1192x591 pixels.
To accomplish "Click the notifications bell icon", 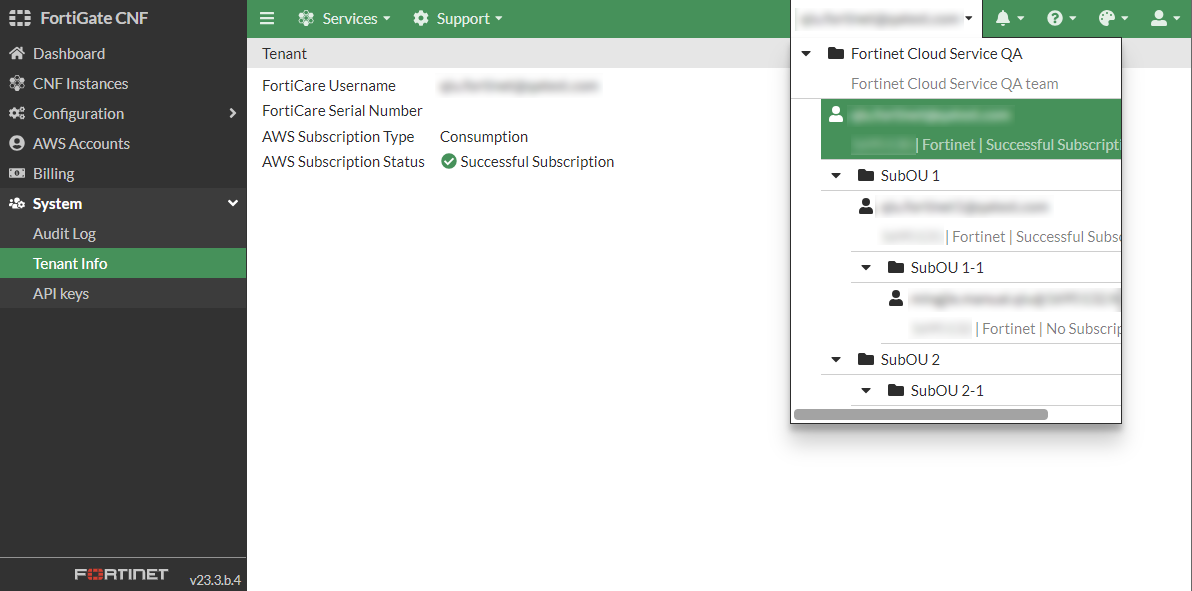I will click(x=1003, y=18).
